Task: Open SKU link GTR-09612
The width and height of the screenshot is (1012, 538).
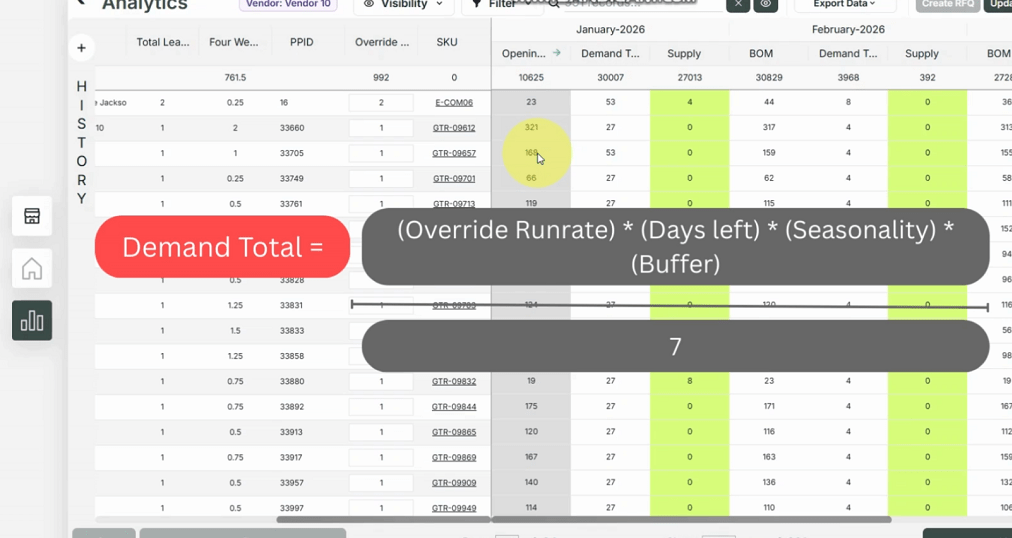Action: click(x=454, y=128)
